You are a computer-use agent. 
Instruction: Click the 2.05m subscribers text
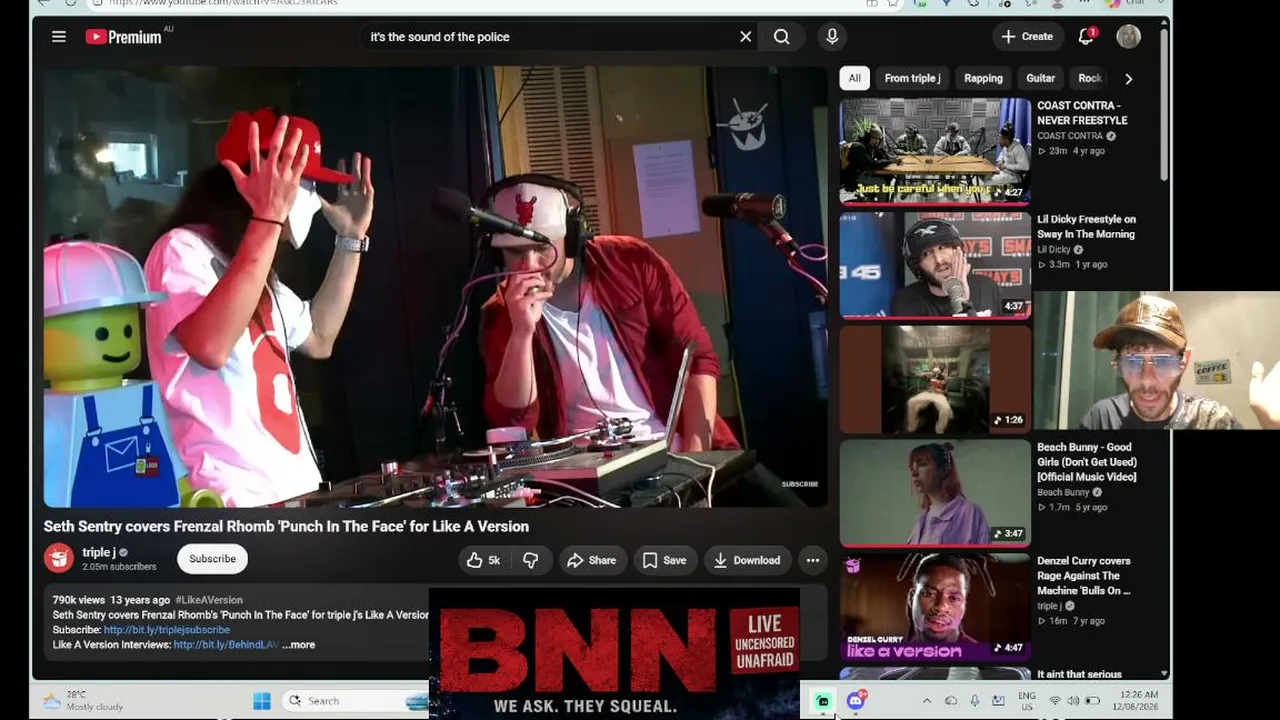coord(119,567)
